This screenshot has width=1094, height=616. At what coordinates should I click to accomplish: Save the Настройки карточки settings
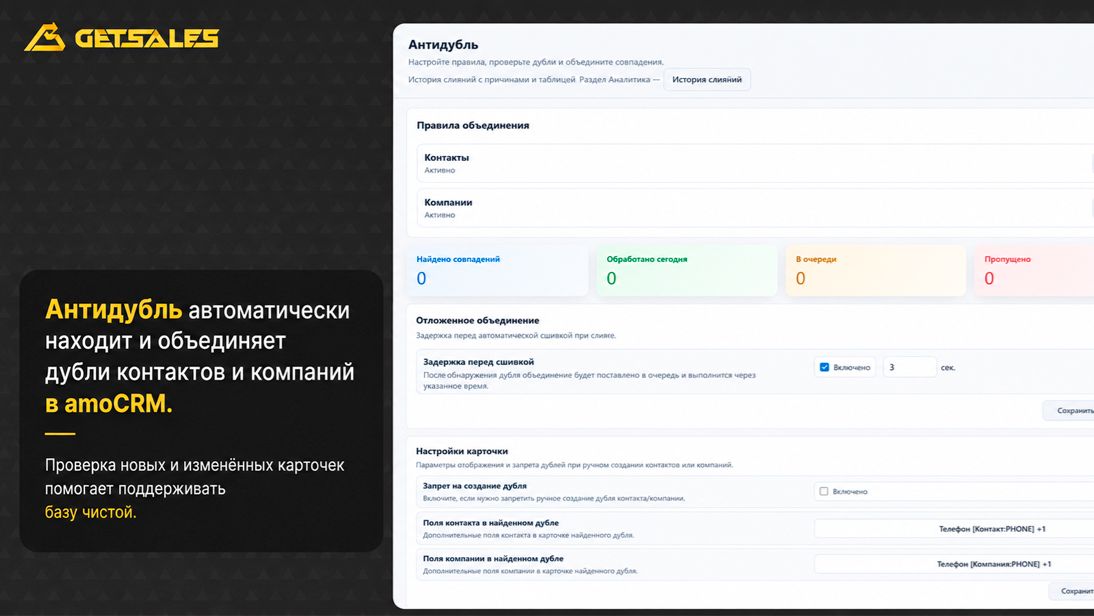click(1072, 591)
